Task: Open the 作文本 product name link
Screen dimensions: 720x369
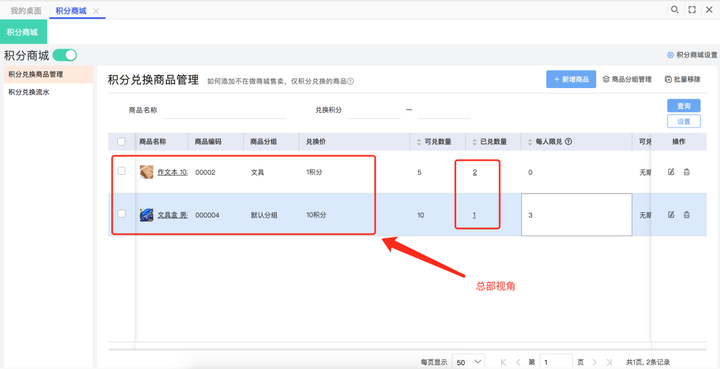Action: pos(173,173)
